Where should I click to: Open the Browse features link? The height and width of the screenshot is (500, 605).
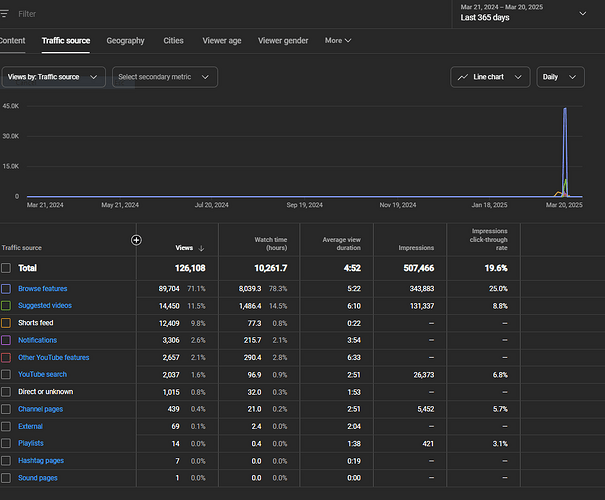42,289
